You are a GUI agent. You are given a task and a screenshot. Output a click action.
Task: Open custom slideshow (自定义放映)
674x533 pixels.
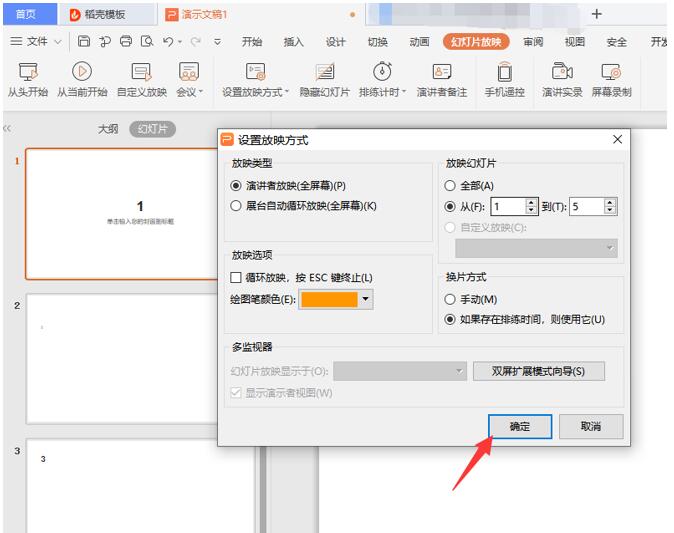[x=141, y=80]
